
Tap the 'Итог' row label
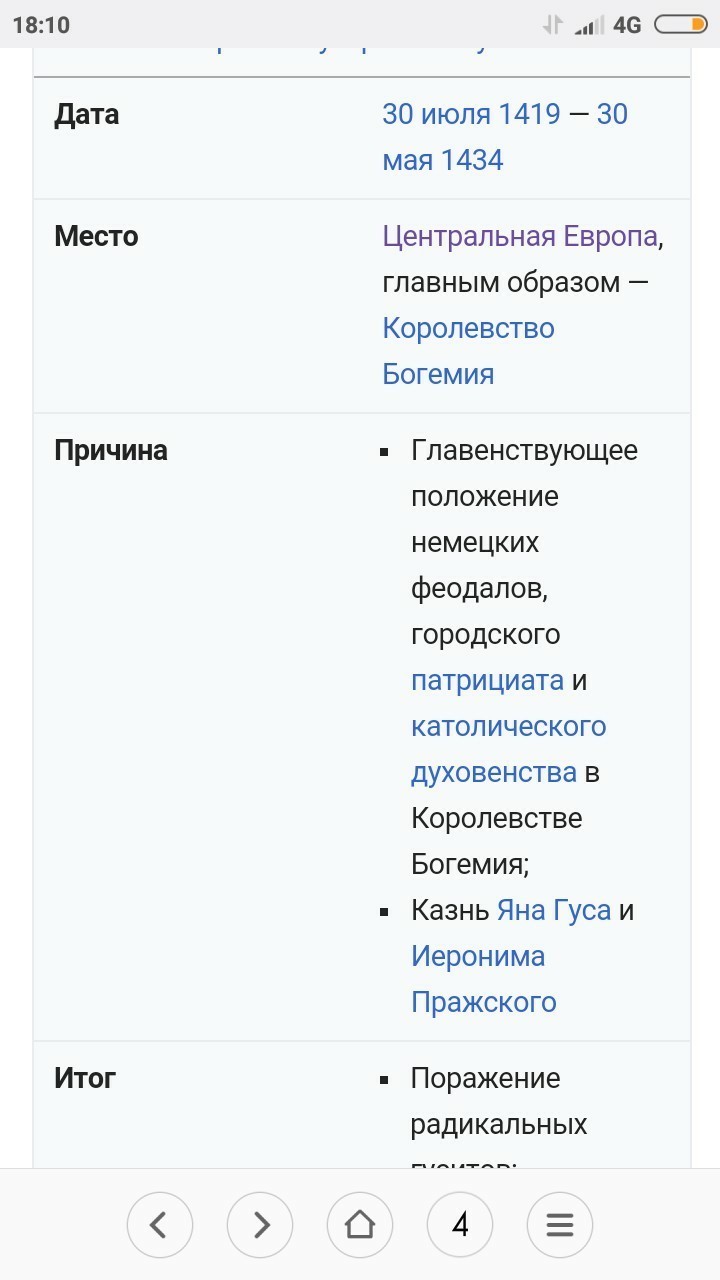pyautogui.click(x=85, y=1079)
